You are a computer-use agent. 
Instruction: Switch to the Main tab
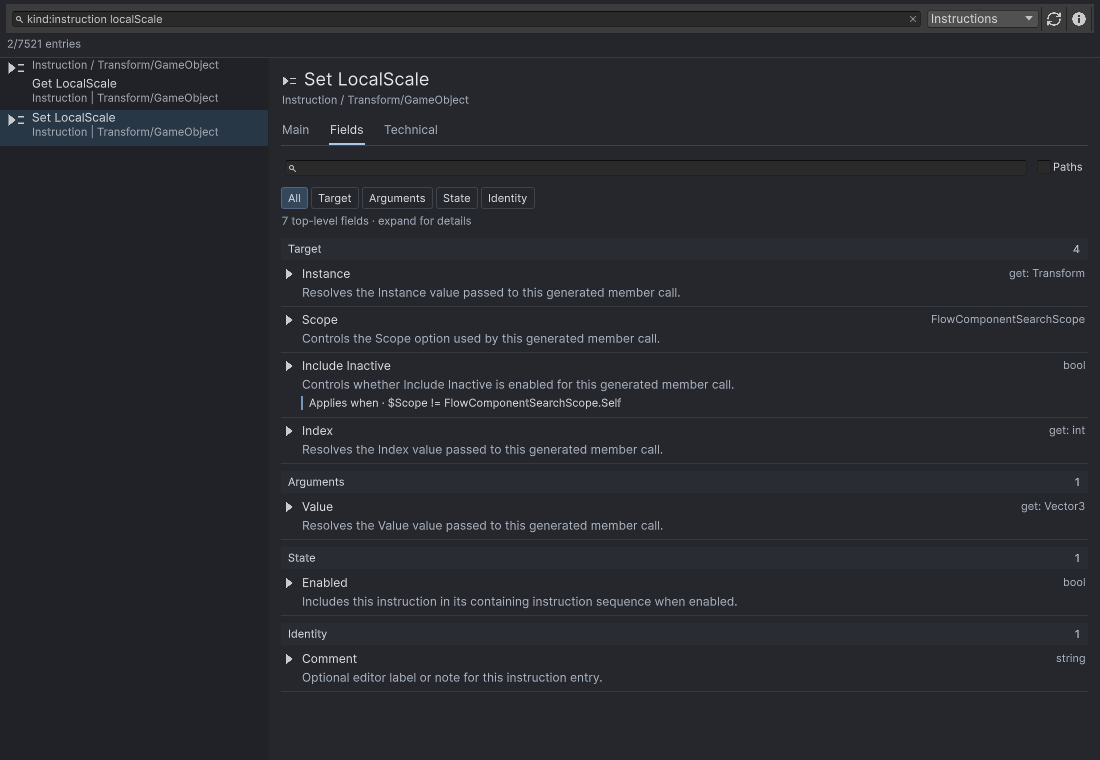click(x=295, y=130)
